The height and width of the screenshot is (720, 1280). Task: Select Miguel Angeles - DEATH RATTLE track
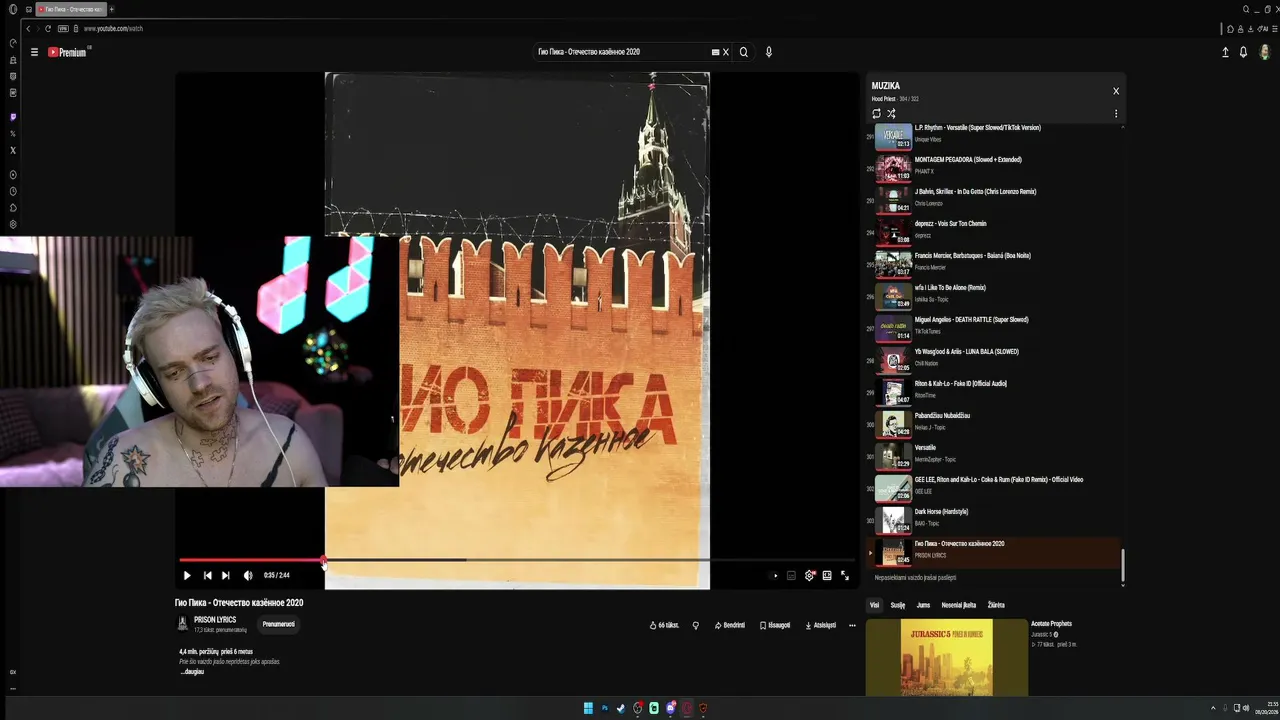993,327
